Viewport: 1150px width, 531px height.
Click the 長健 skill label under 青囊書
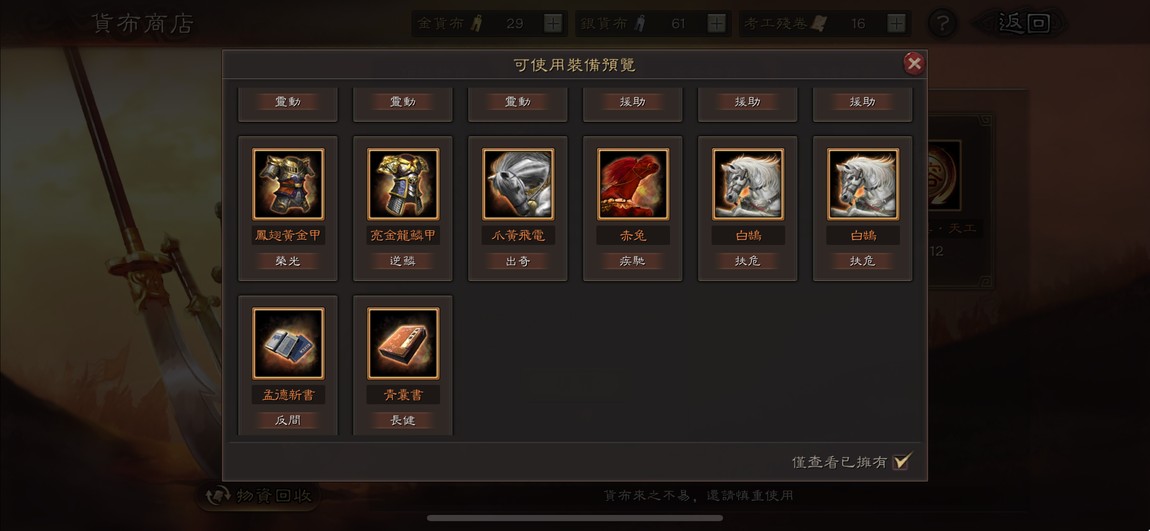pos(403,420)
